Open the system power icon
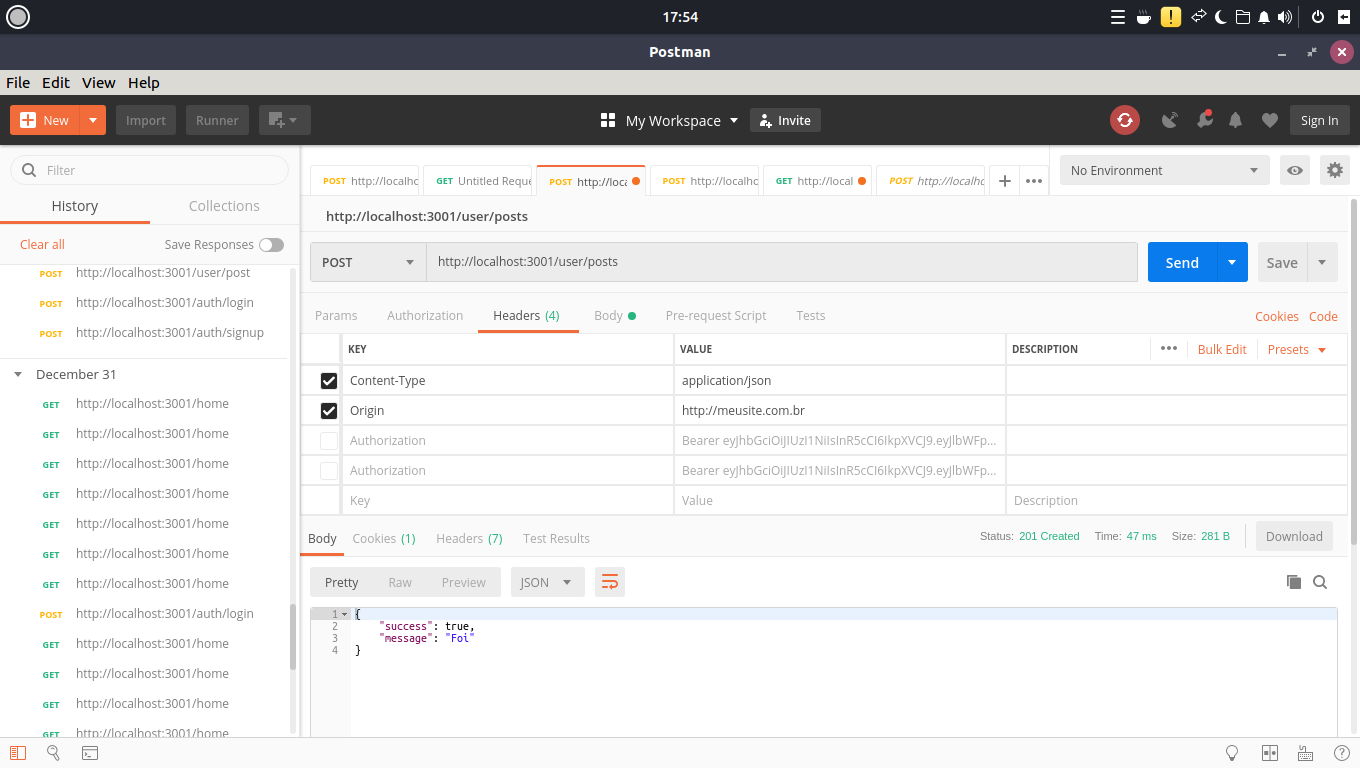Viewport: 1360px width, 768px height. pyautogui.click(x=1318, y=17)
